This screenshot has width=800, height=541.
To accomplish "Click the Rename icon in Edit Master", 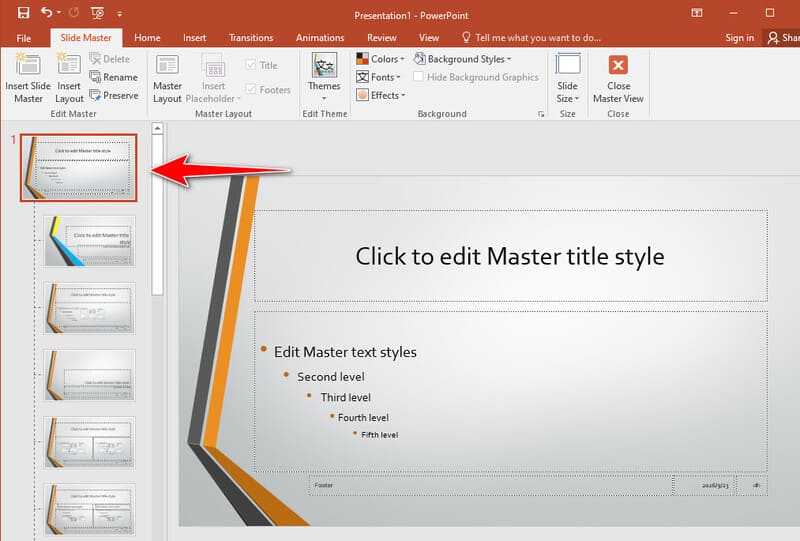I will pos(95,77).
